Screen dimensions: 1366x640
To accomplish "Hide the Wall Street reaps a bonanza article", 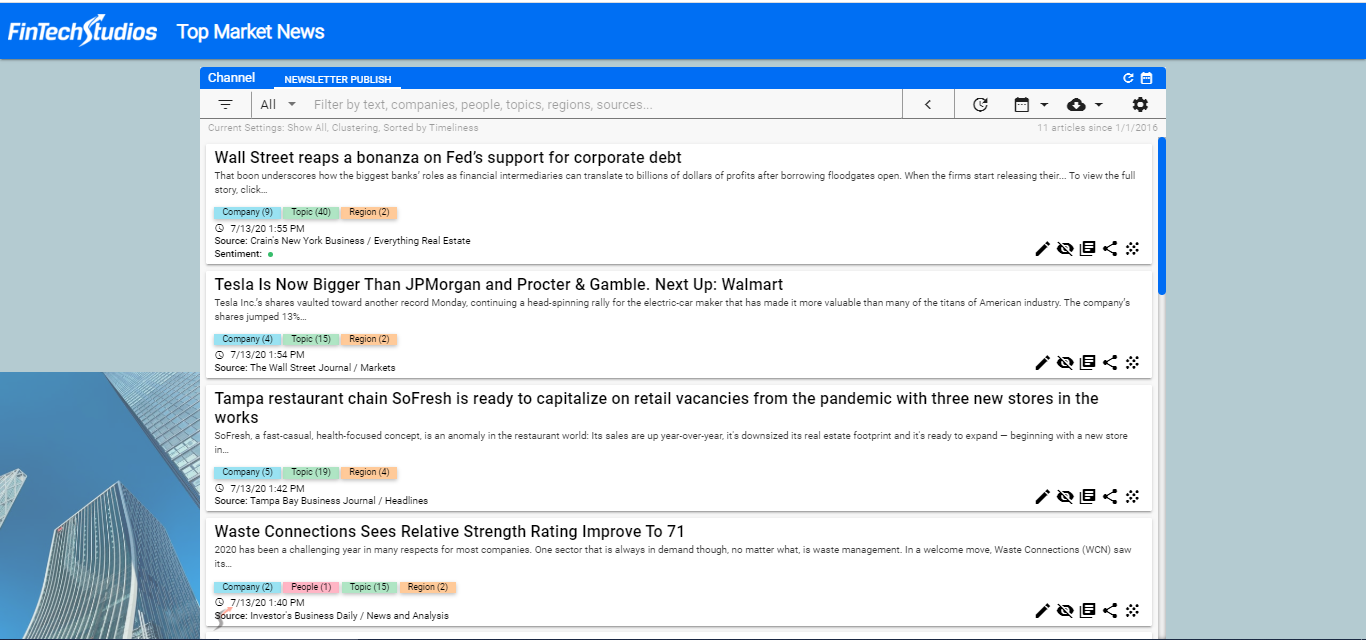I will tap(1065, 249).
